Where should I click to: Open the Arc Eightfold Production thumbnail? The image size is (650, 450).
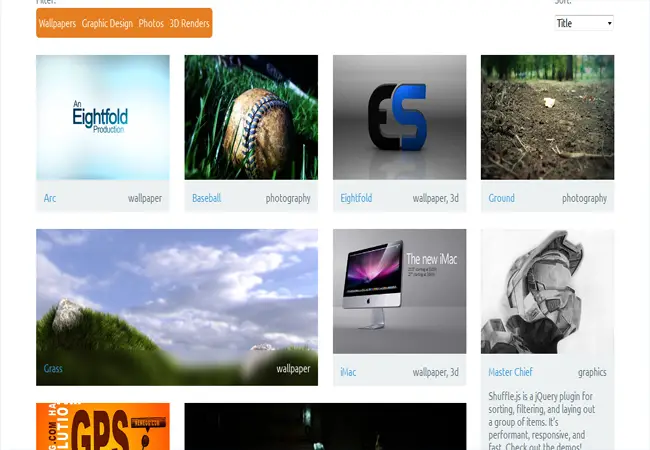tap(103, 117)
